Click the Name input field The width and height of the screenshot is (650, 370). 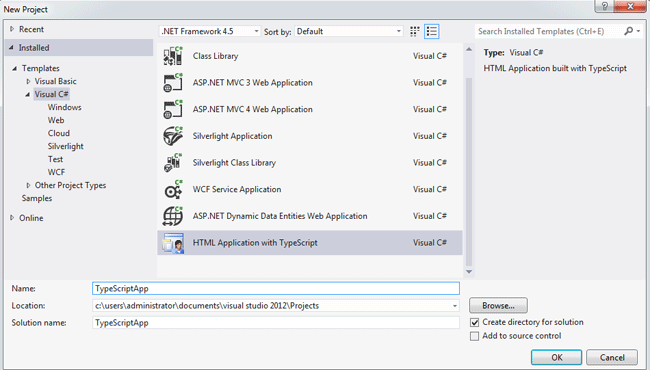pos(276,288)
